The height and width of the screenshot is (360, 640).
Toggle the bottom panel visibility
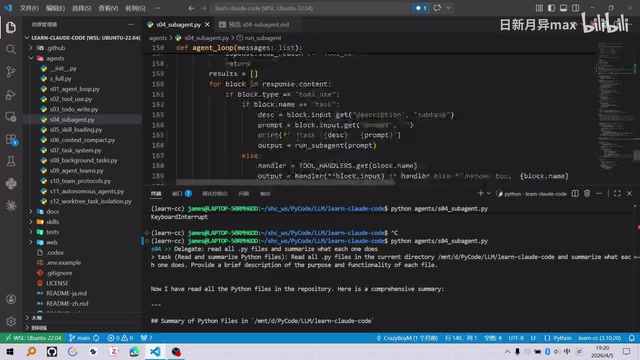tap(563, 8)
